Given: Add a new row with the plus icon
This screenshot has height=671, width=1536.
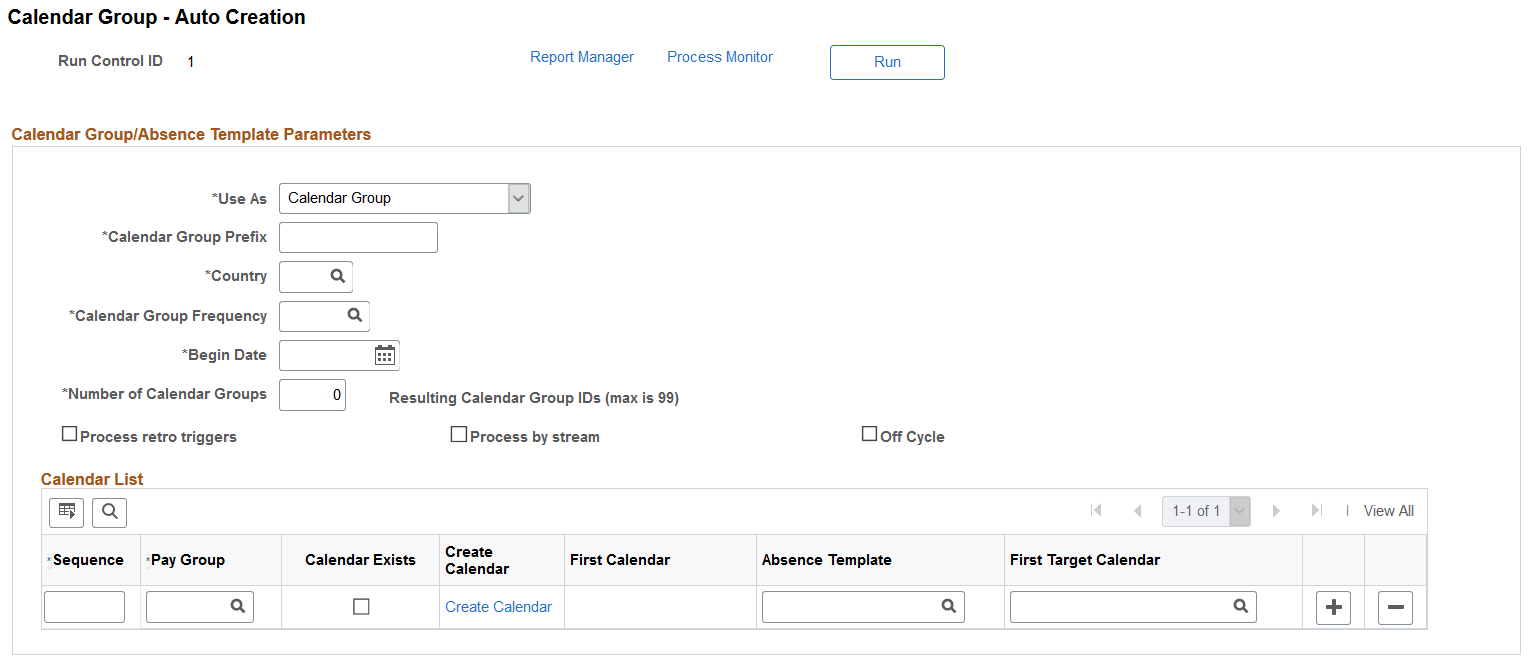Looking at the screenshot, I should coord(1333,607).
